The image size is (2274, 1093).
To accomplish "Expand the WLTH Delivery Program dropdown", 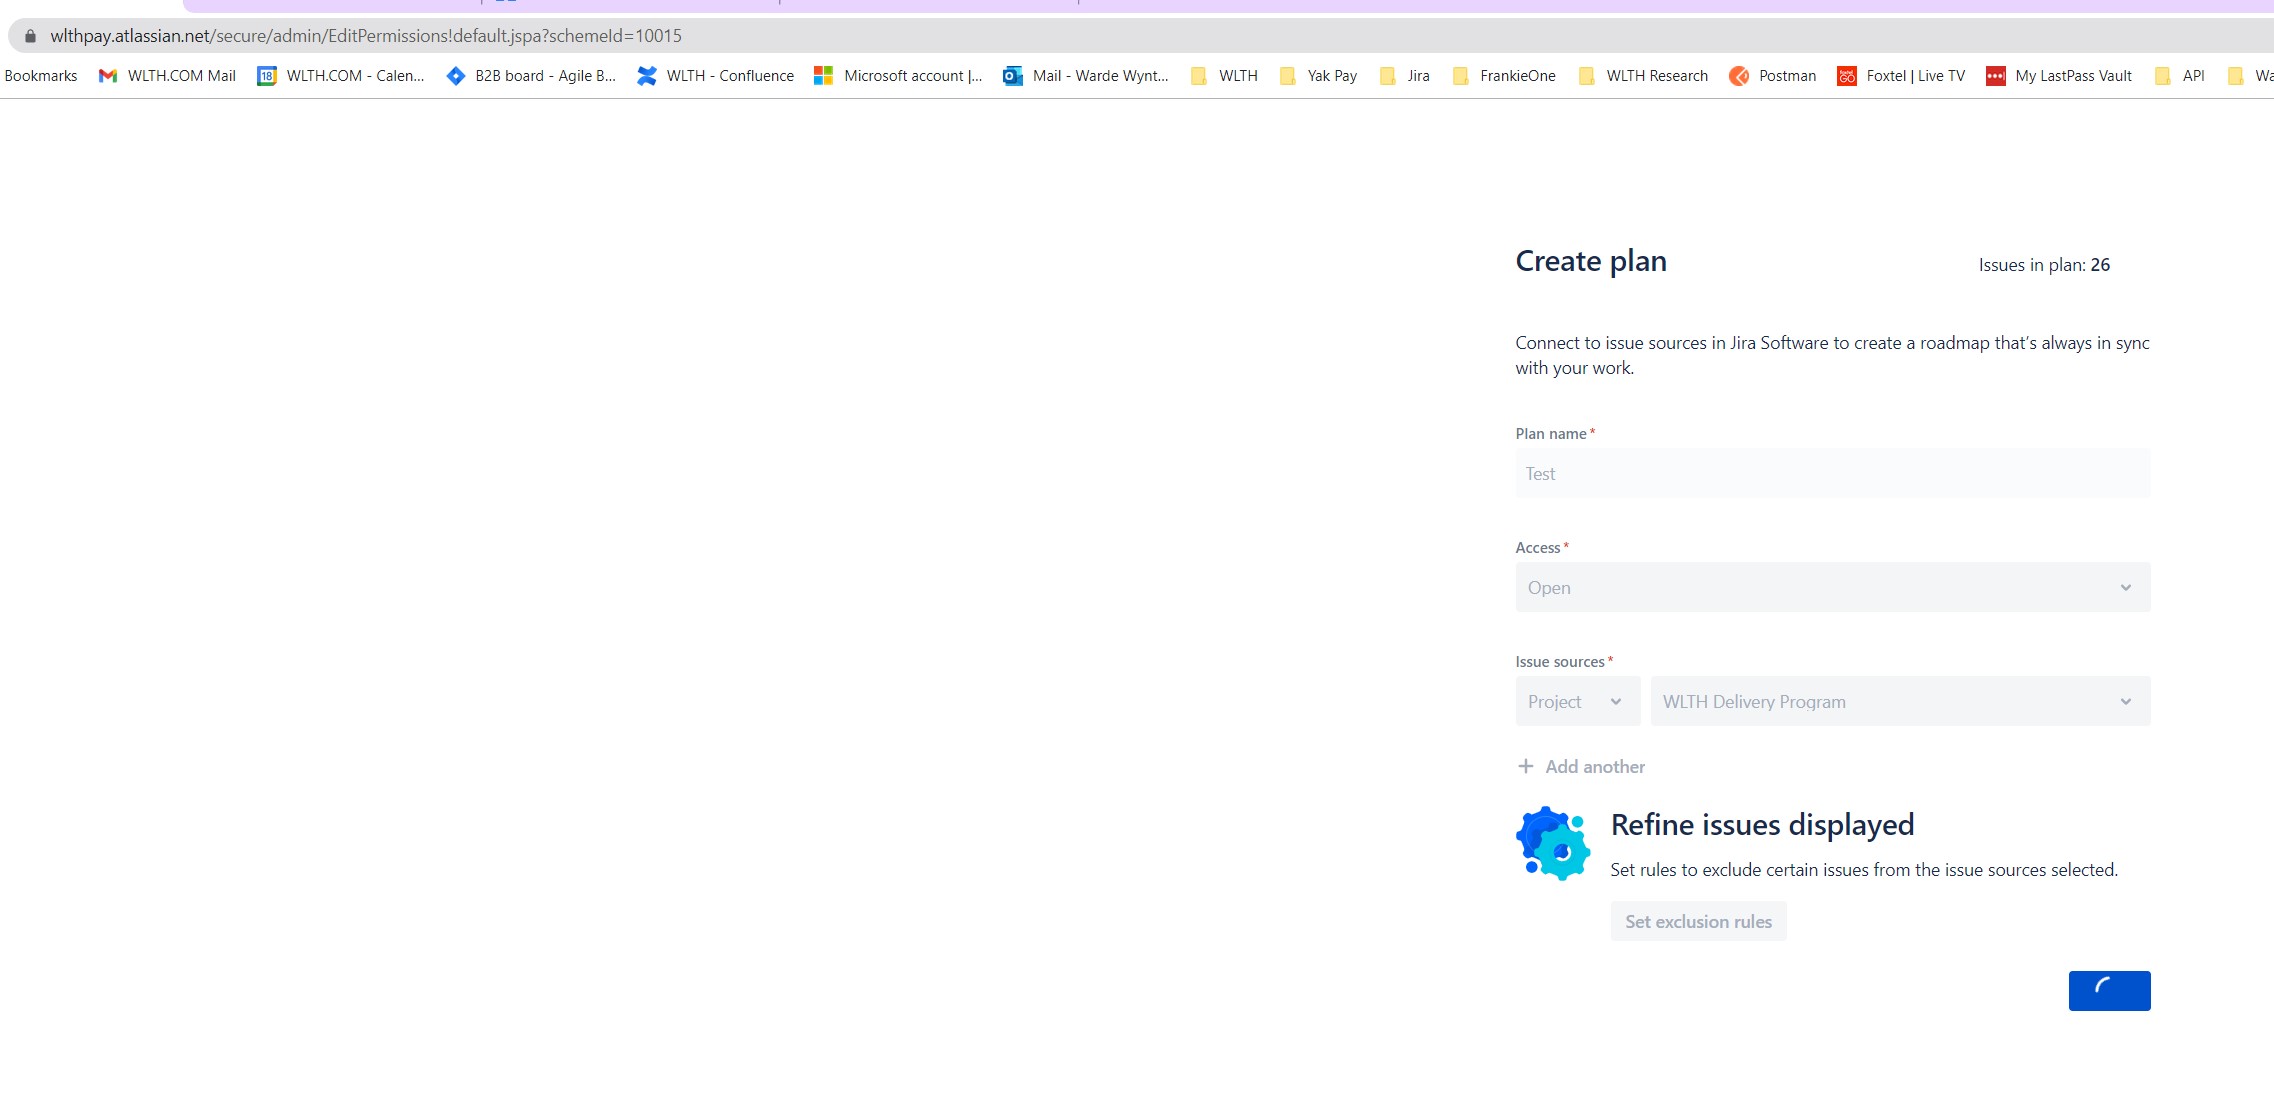I will click(x=1899, y=702).
